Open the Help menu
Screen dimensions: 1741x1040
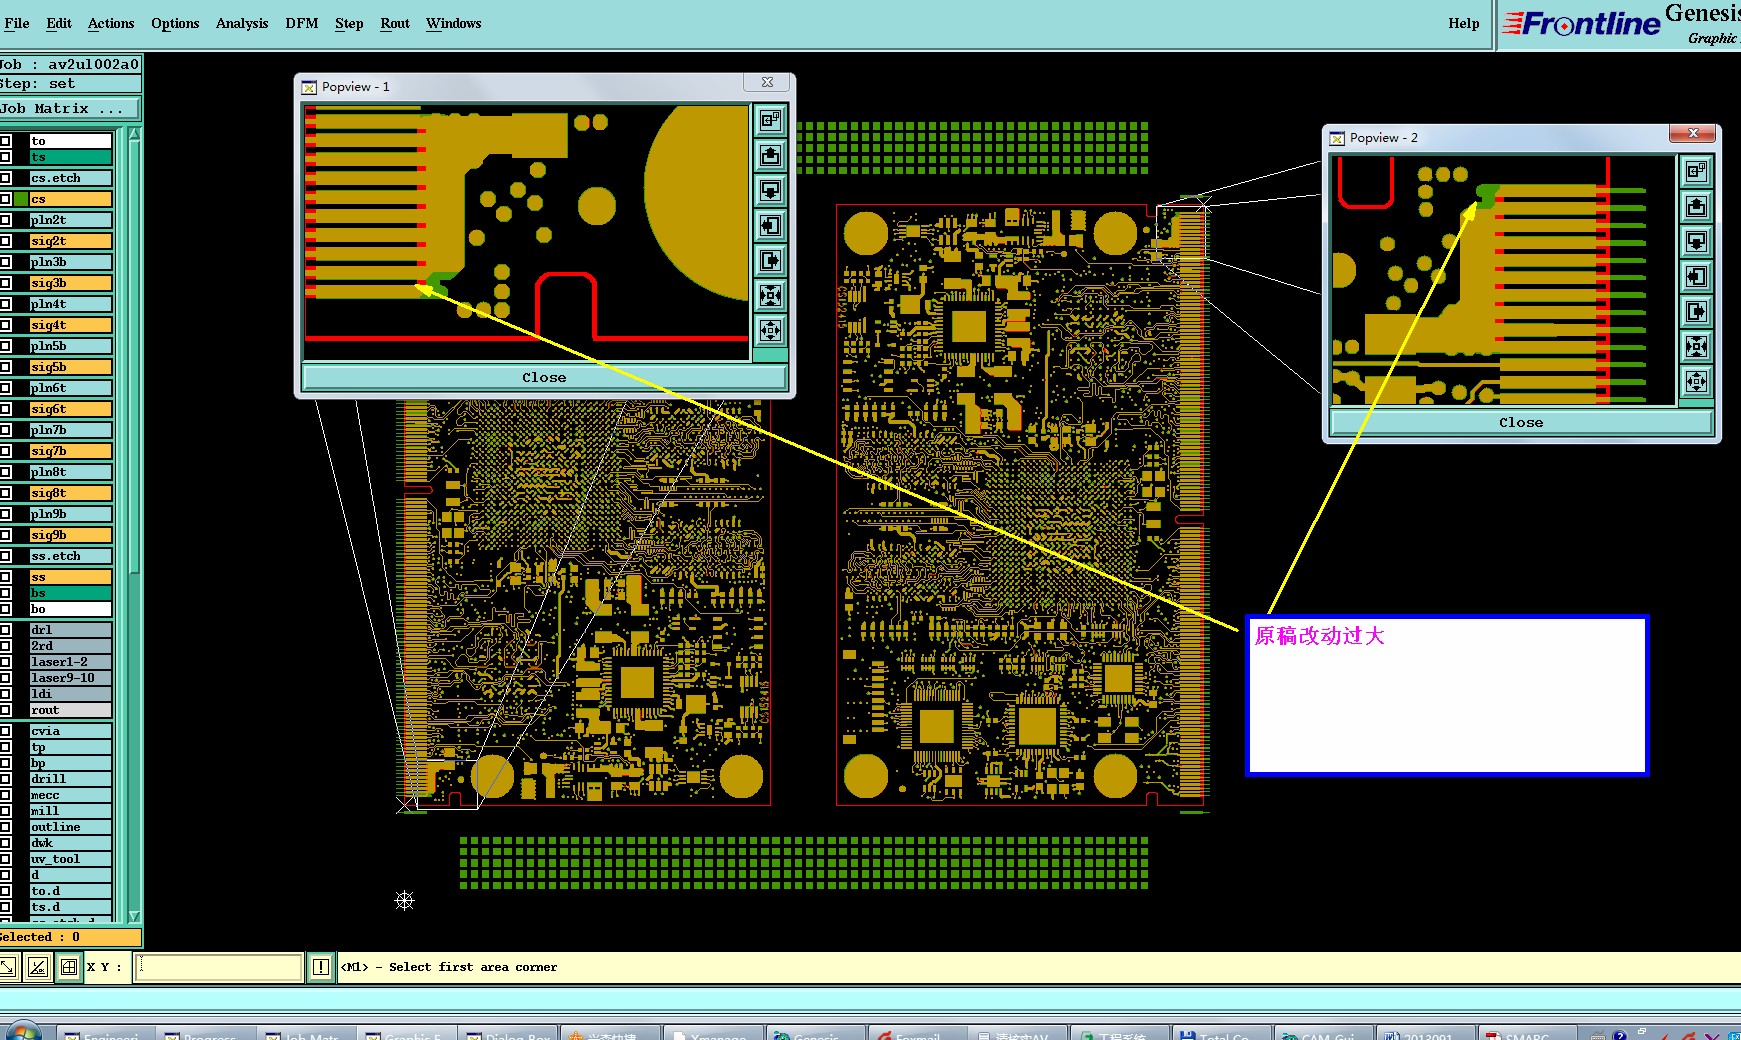click(1464, 23)
